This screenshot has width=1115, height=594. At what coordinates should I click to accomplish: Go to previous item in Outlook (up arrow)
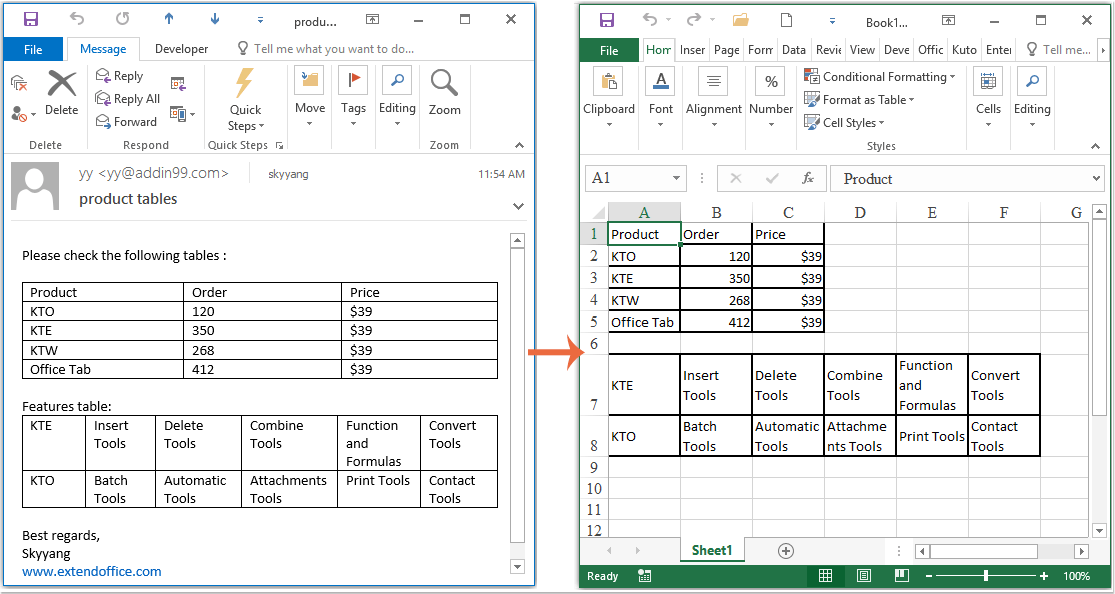coord(169,19)
